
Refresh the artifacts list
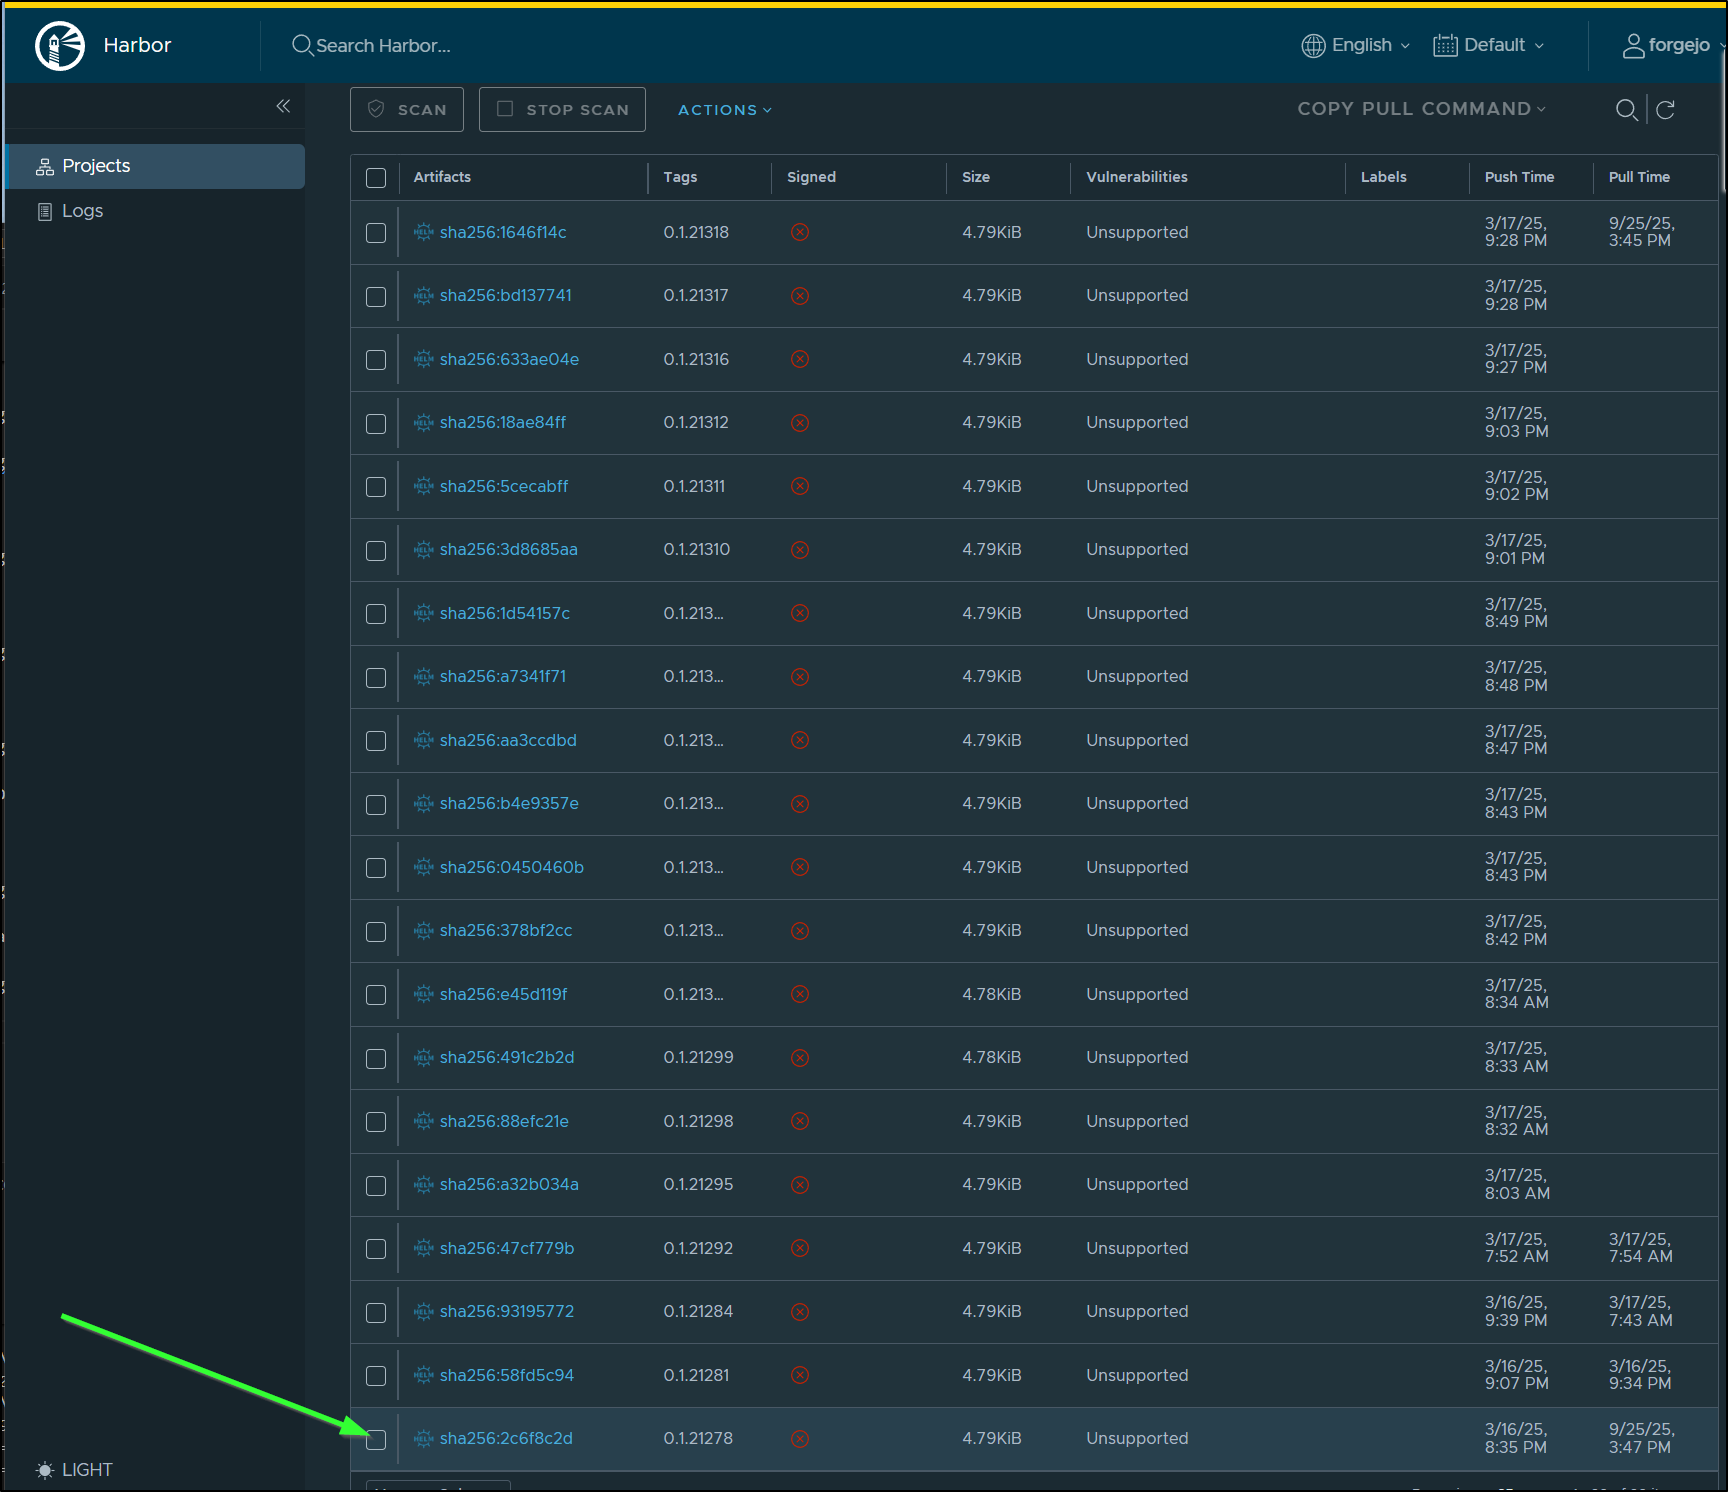coord(1665,110)
